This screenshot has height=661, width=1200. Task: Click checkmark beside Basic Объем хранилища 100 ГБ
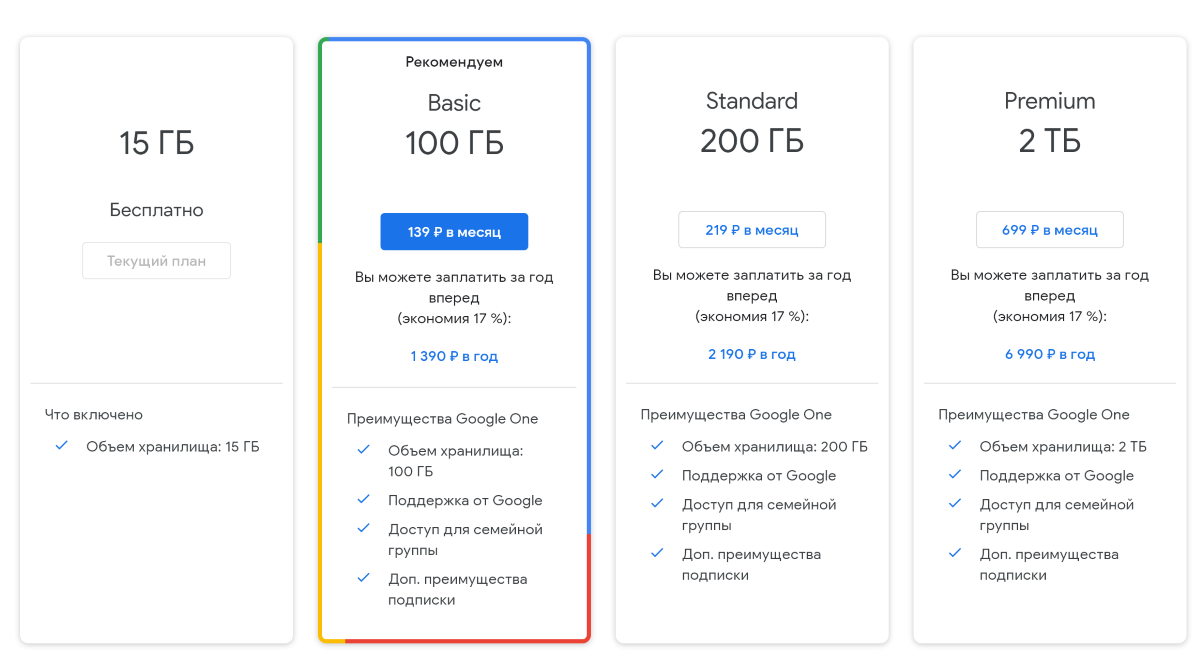click(x=364, y=450)
